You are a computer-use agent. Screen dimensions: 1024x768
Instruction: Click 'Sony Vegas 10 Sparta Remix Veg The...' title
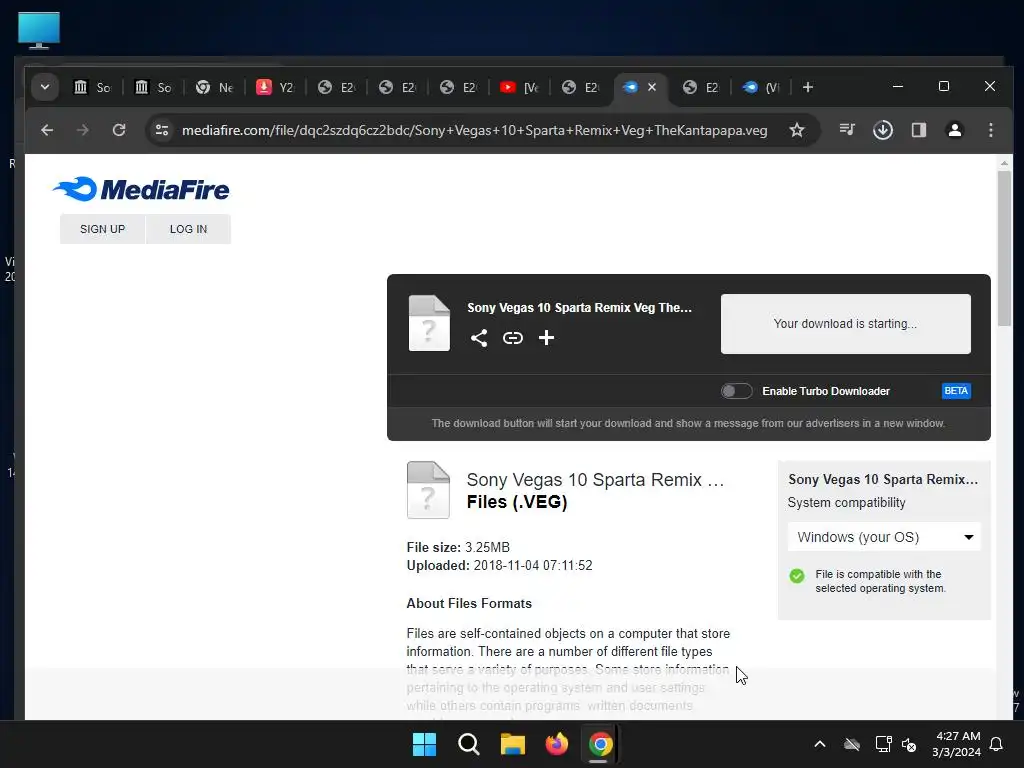[579, 308]
